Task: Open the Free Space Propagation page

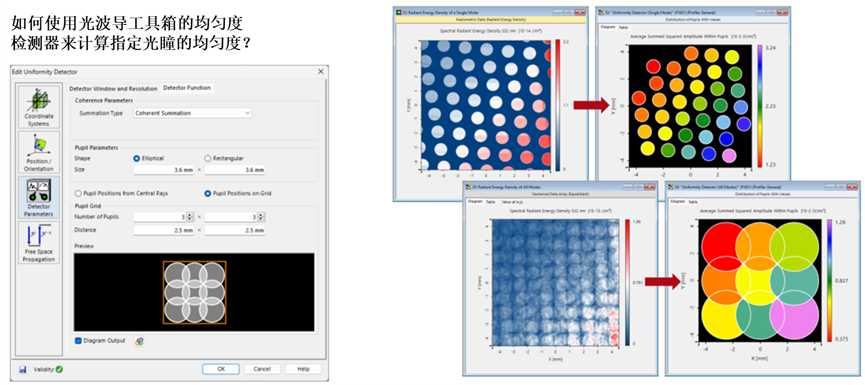Action: (39, 243)
